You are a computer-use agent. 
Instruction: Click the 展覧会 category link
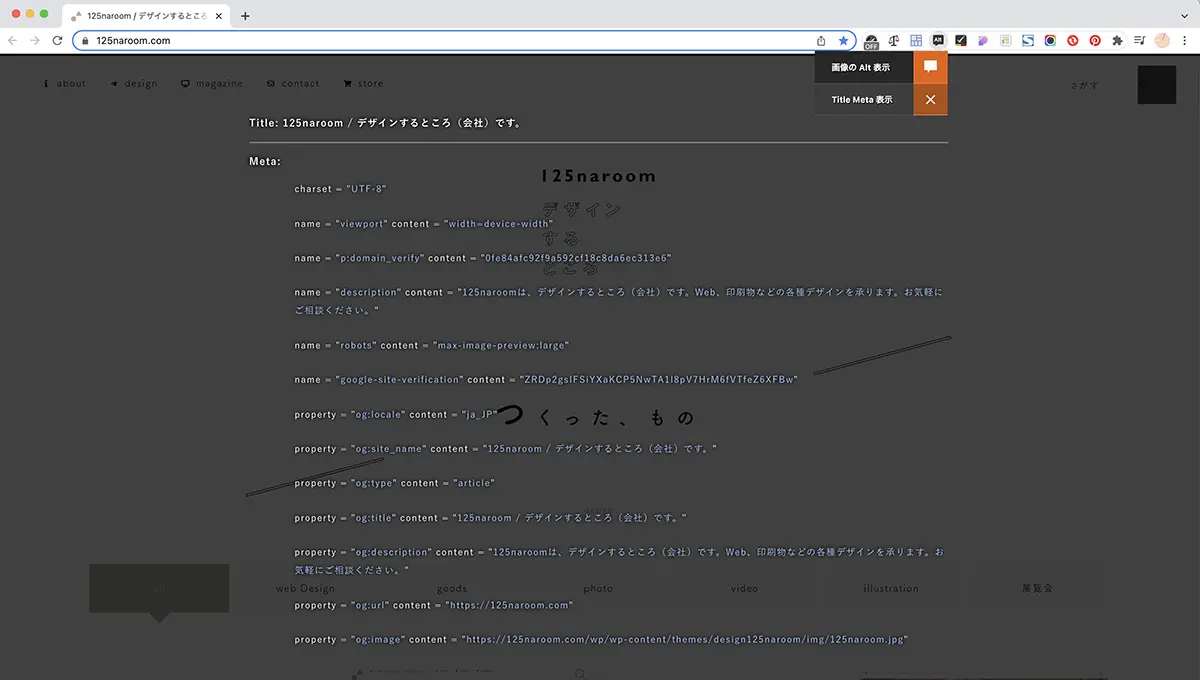(x=1037, y=588)
